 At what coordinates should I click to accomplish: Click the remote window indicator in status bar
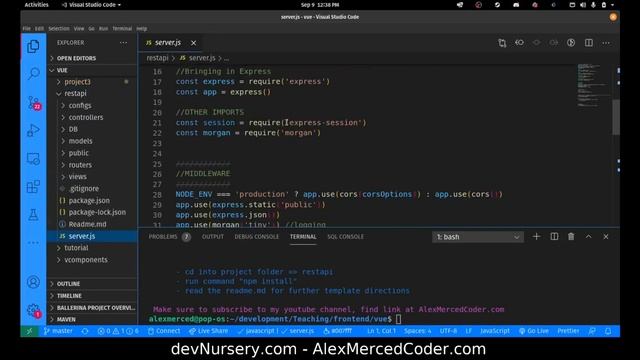point(29,331)
